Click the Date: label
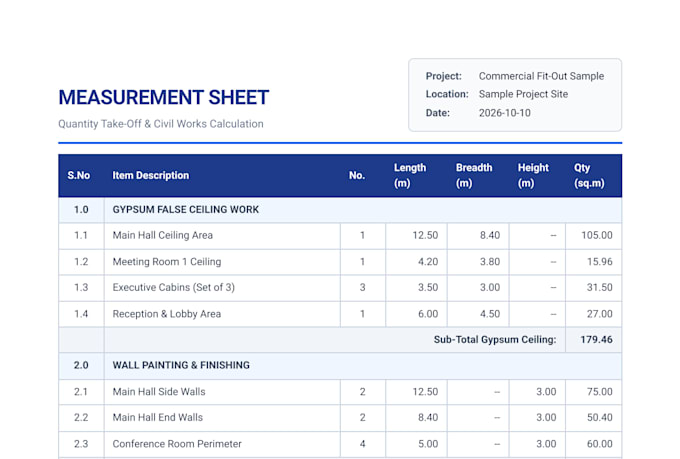The width and height of the screenshot is (680, 459). coord(438,113)
